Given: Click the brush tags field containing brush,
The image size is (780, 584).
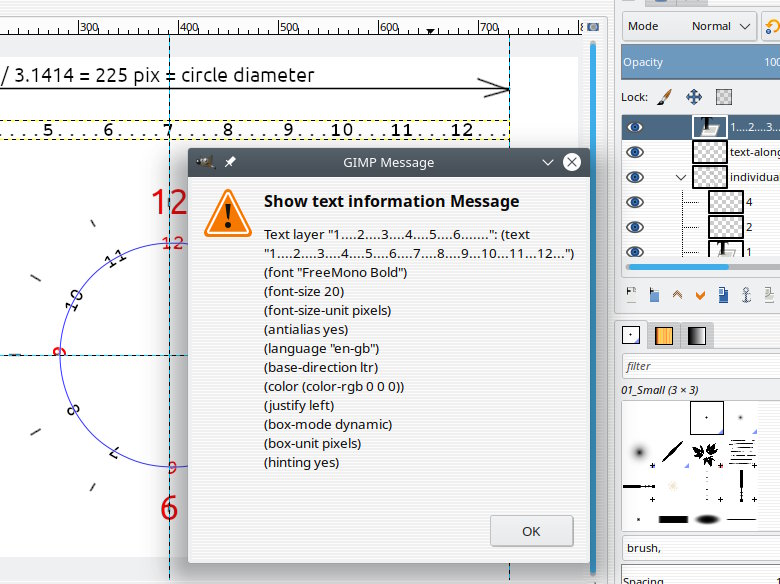Looking at the screenshot, I should pyautogui.click(x=700, y=548).
